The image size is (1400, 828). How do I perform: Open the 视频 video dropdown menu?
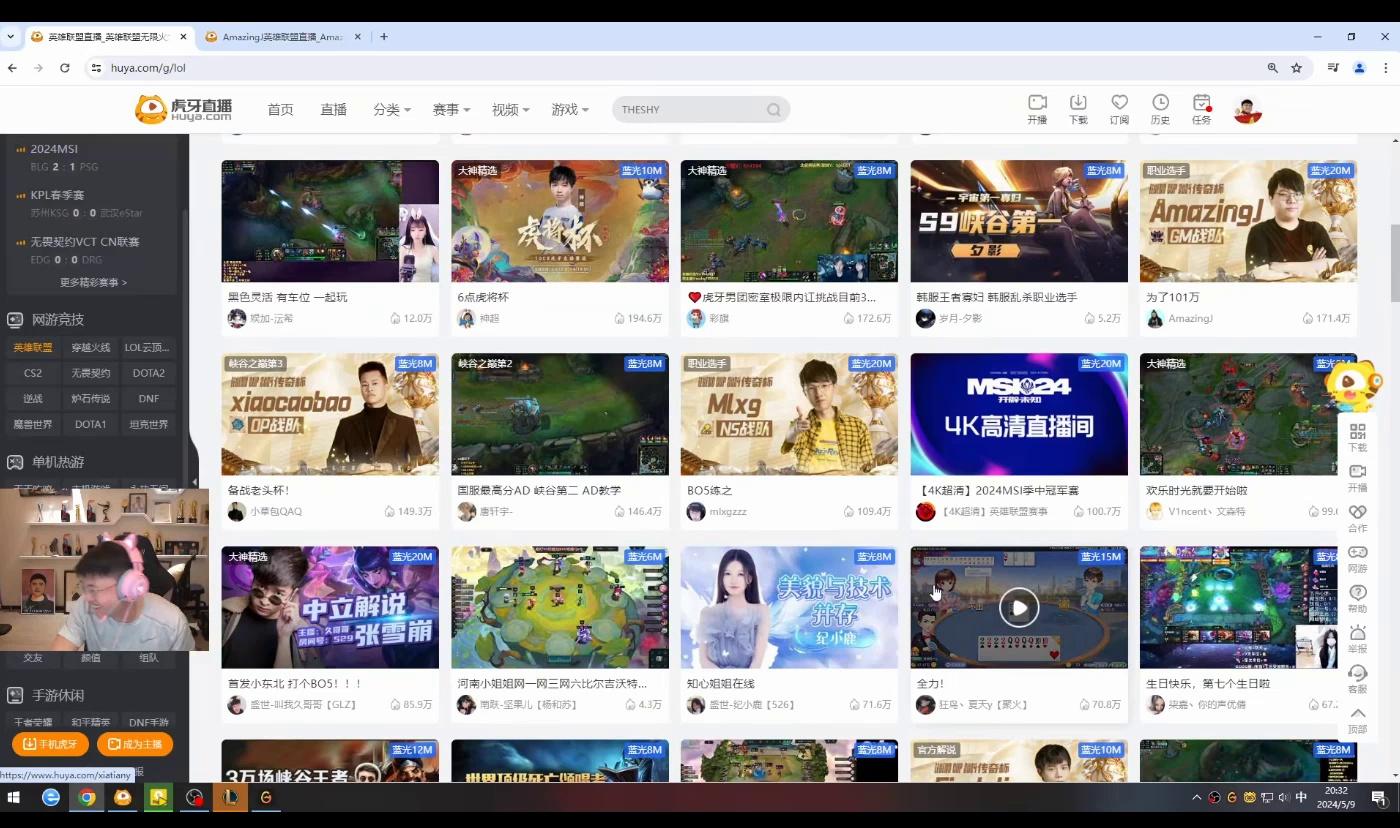pyautogui.click(x=510, y=110)
